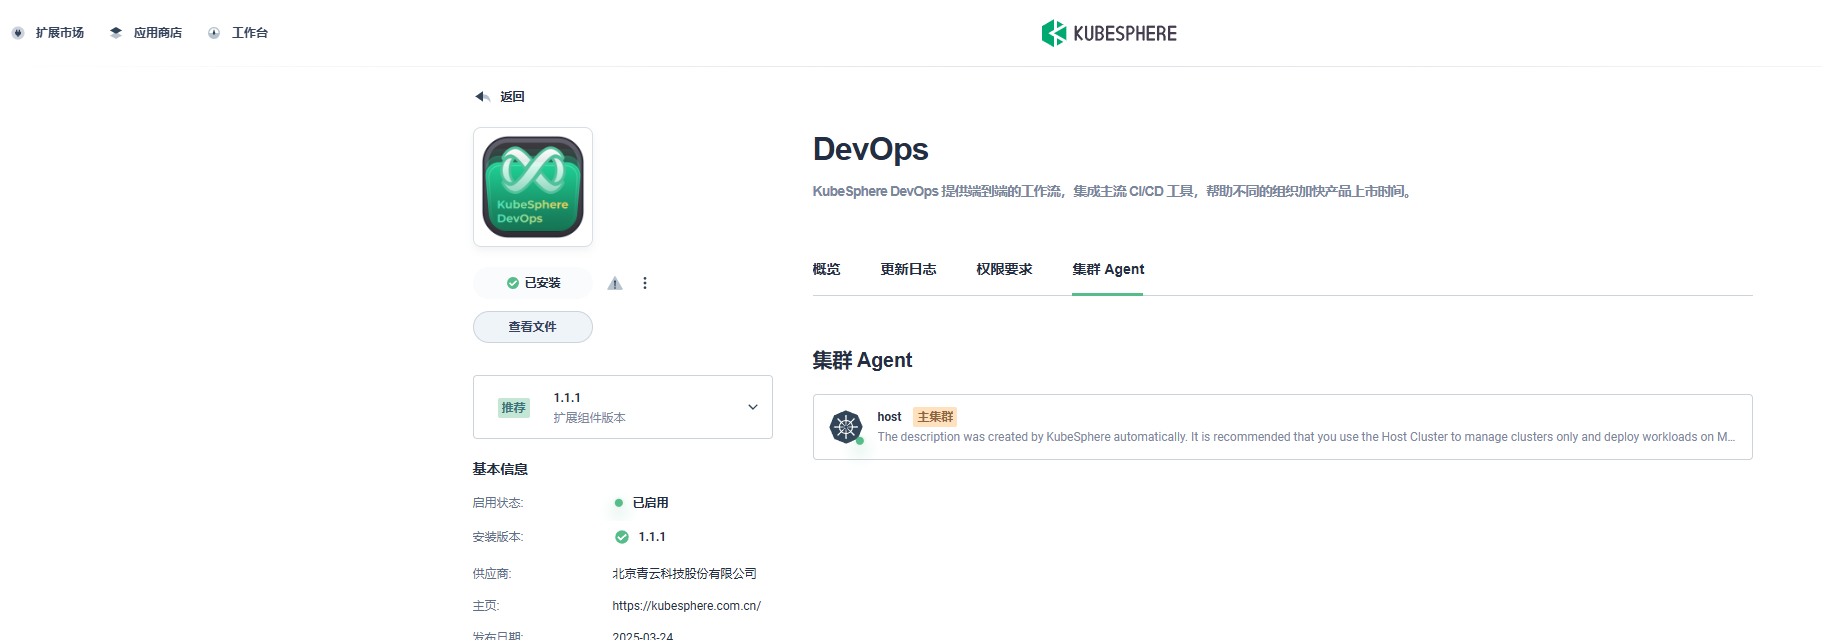Viewport: 1822px width, 640px height.
Task: Click the 查看文件 button
Action: [x=533, y=327]
